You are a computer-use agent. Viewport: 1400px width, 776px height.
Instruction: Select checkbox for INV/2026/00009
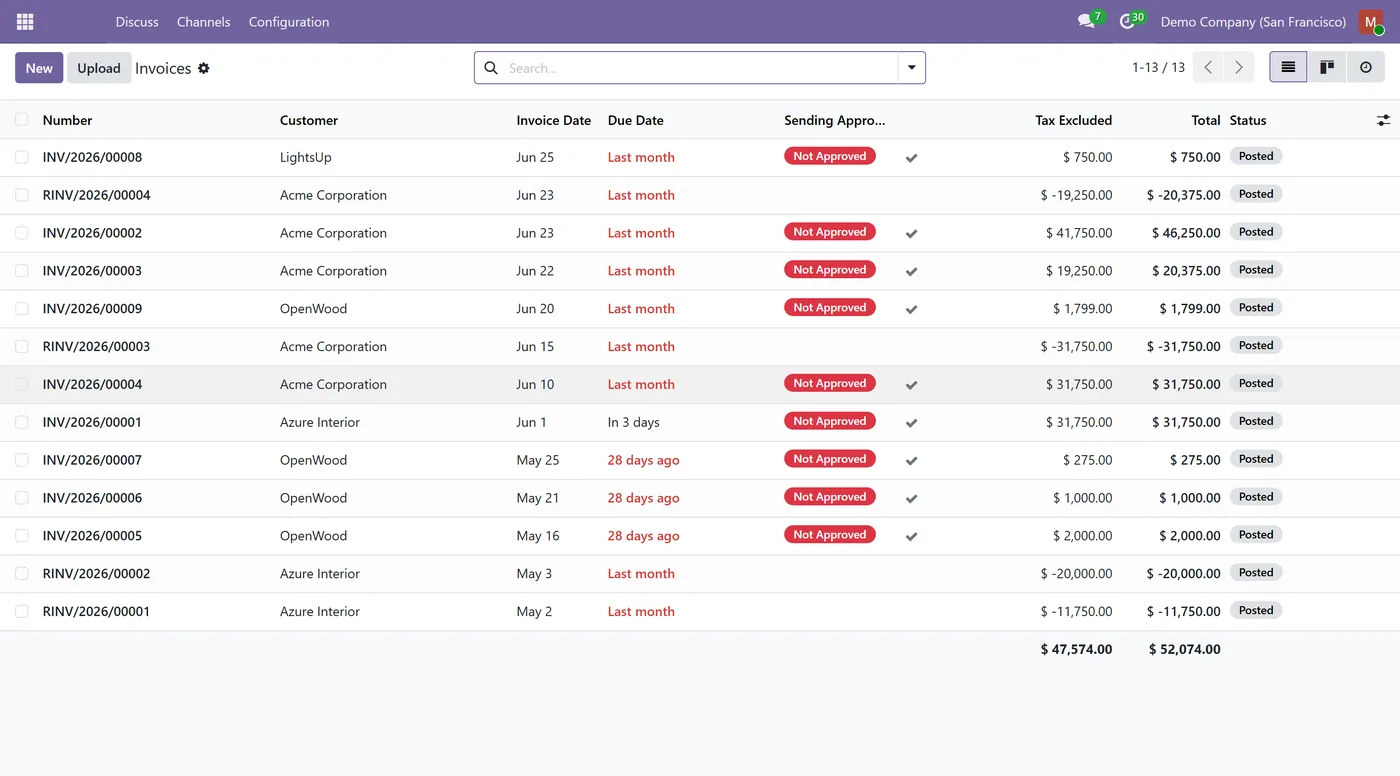click(22, 309)
